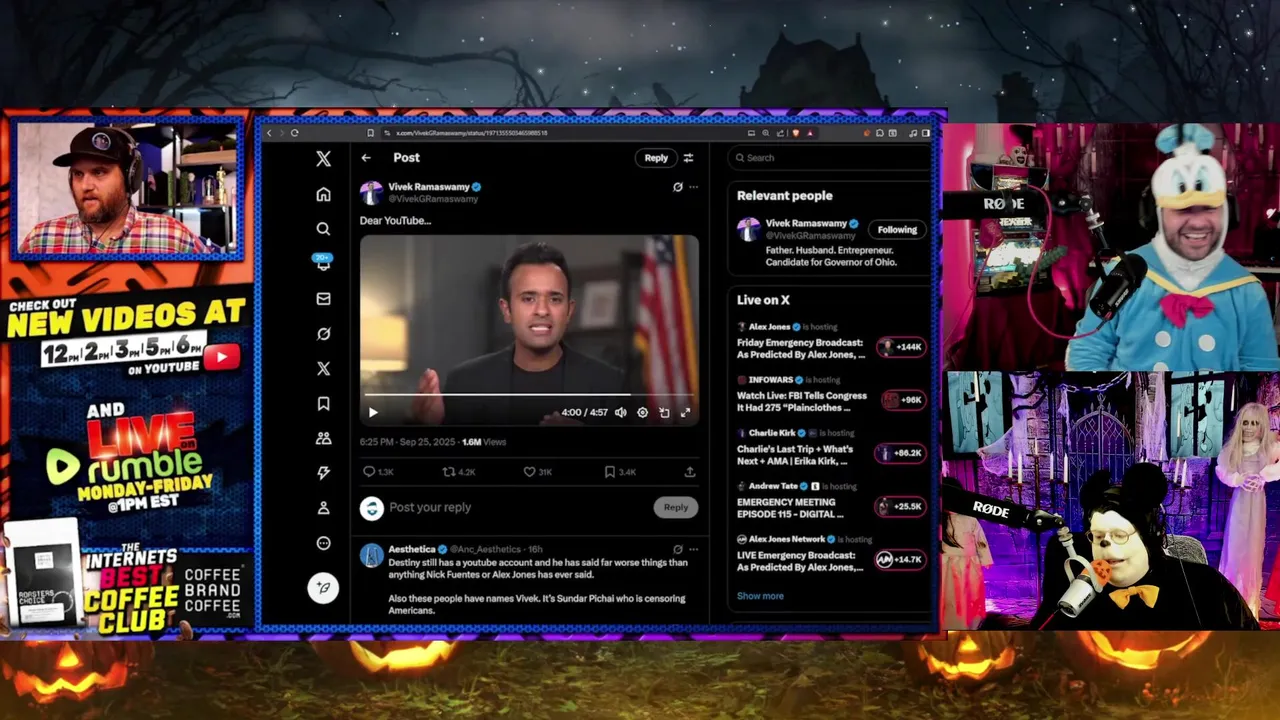Screen dimensions: 1280x720
Task: Click the X logo at top of sidebar
Action: [323, 158]
